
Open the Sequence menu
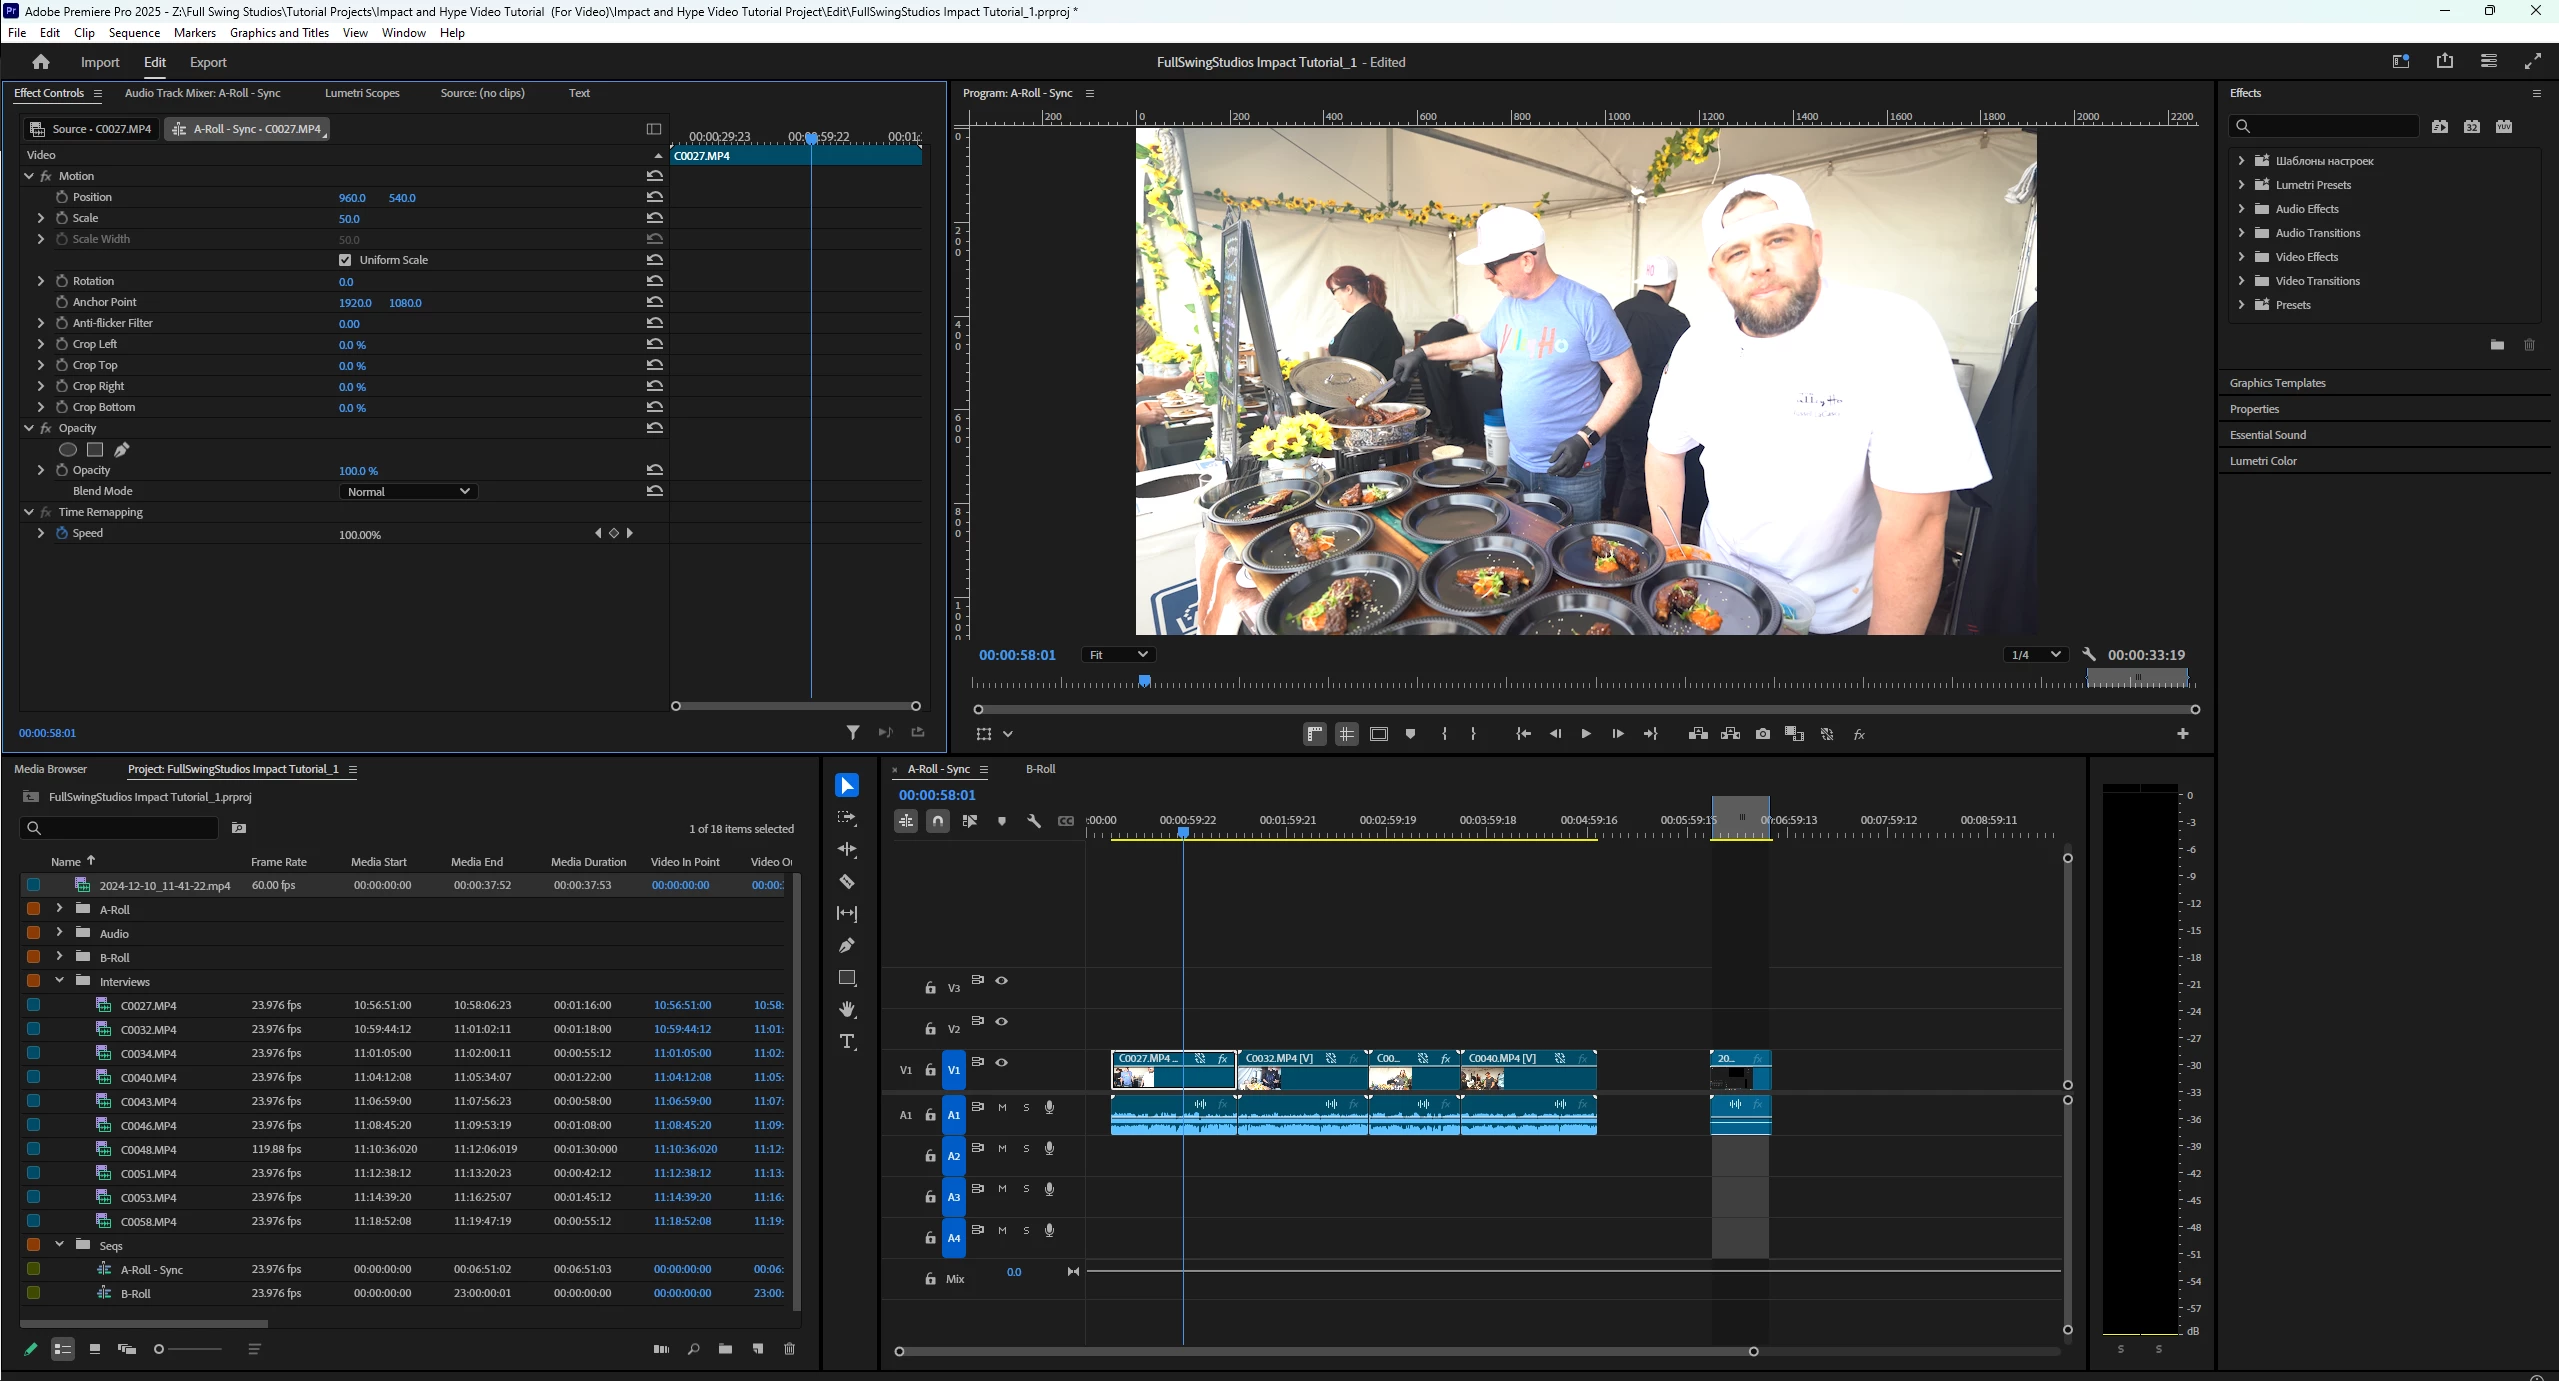(134, 33)
